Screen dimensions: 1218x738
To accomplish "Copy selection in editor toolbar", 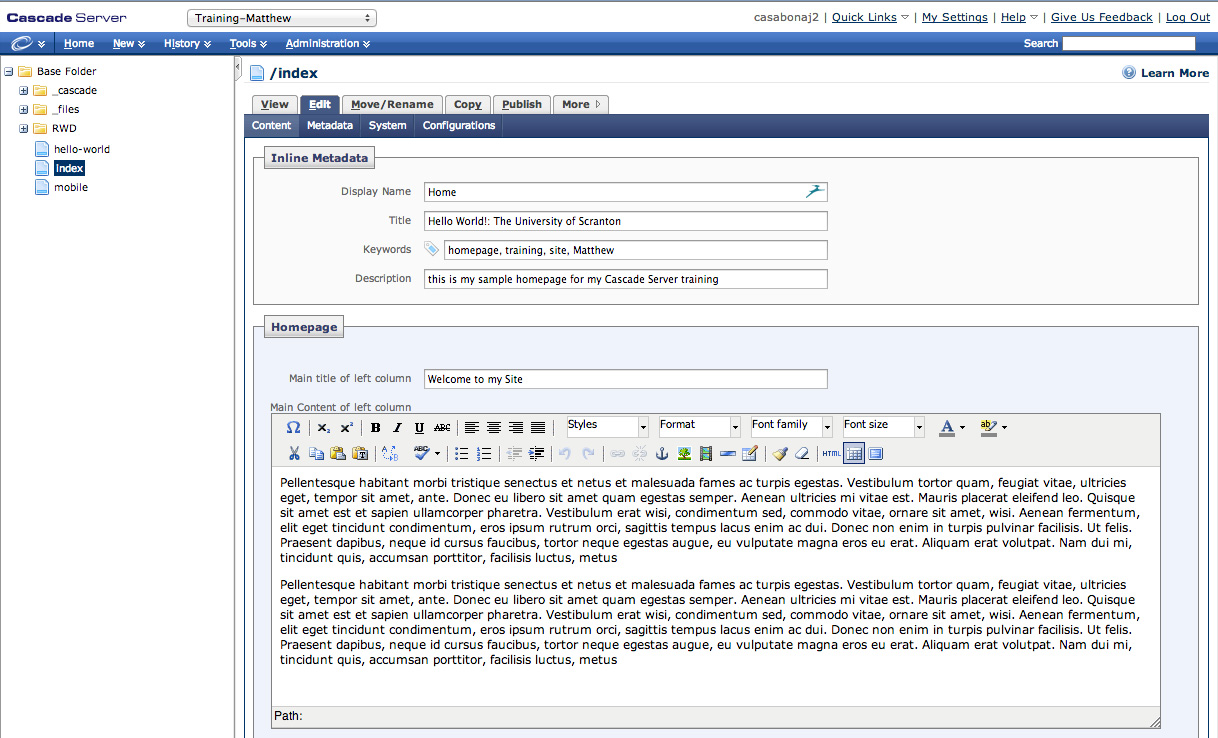I will point(316,453).
